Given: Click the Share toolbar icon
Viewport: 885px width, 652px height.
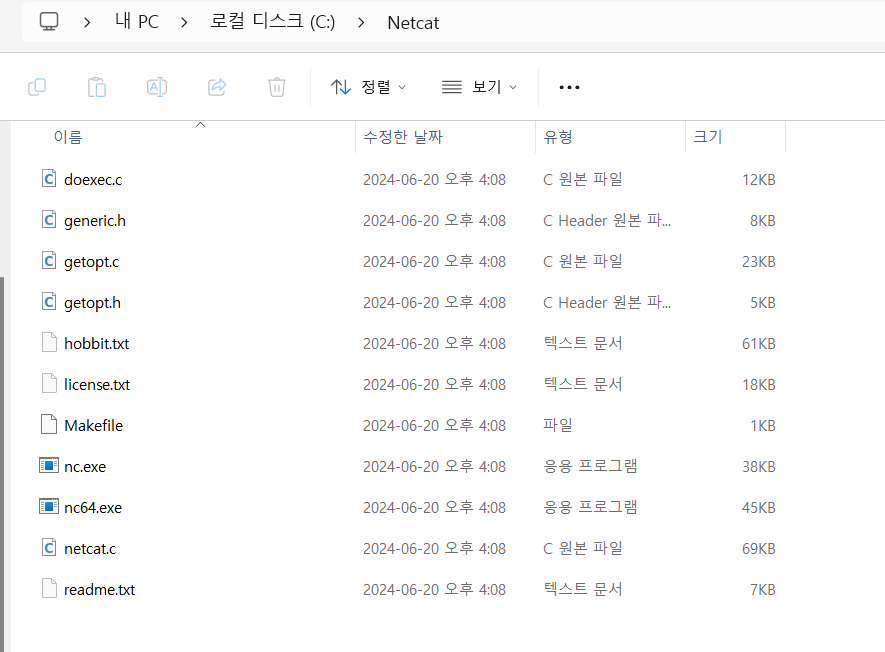Looking at the screenshot, I should 217,87.
